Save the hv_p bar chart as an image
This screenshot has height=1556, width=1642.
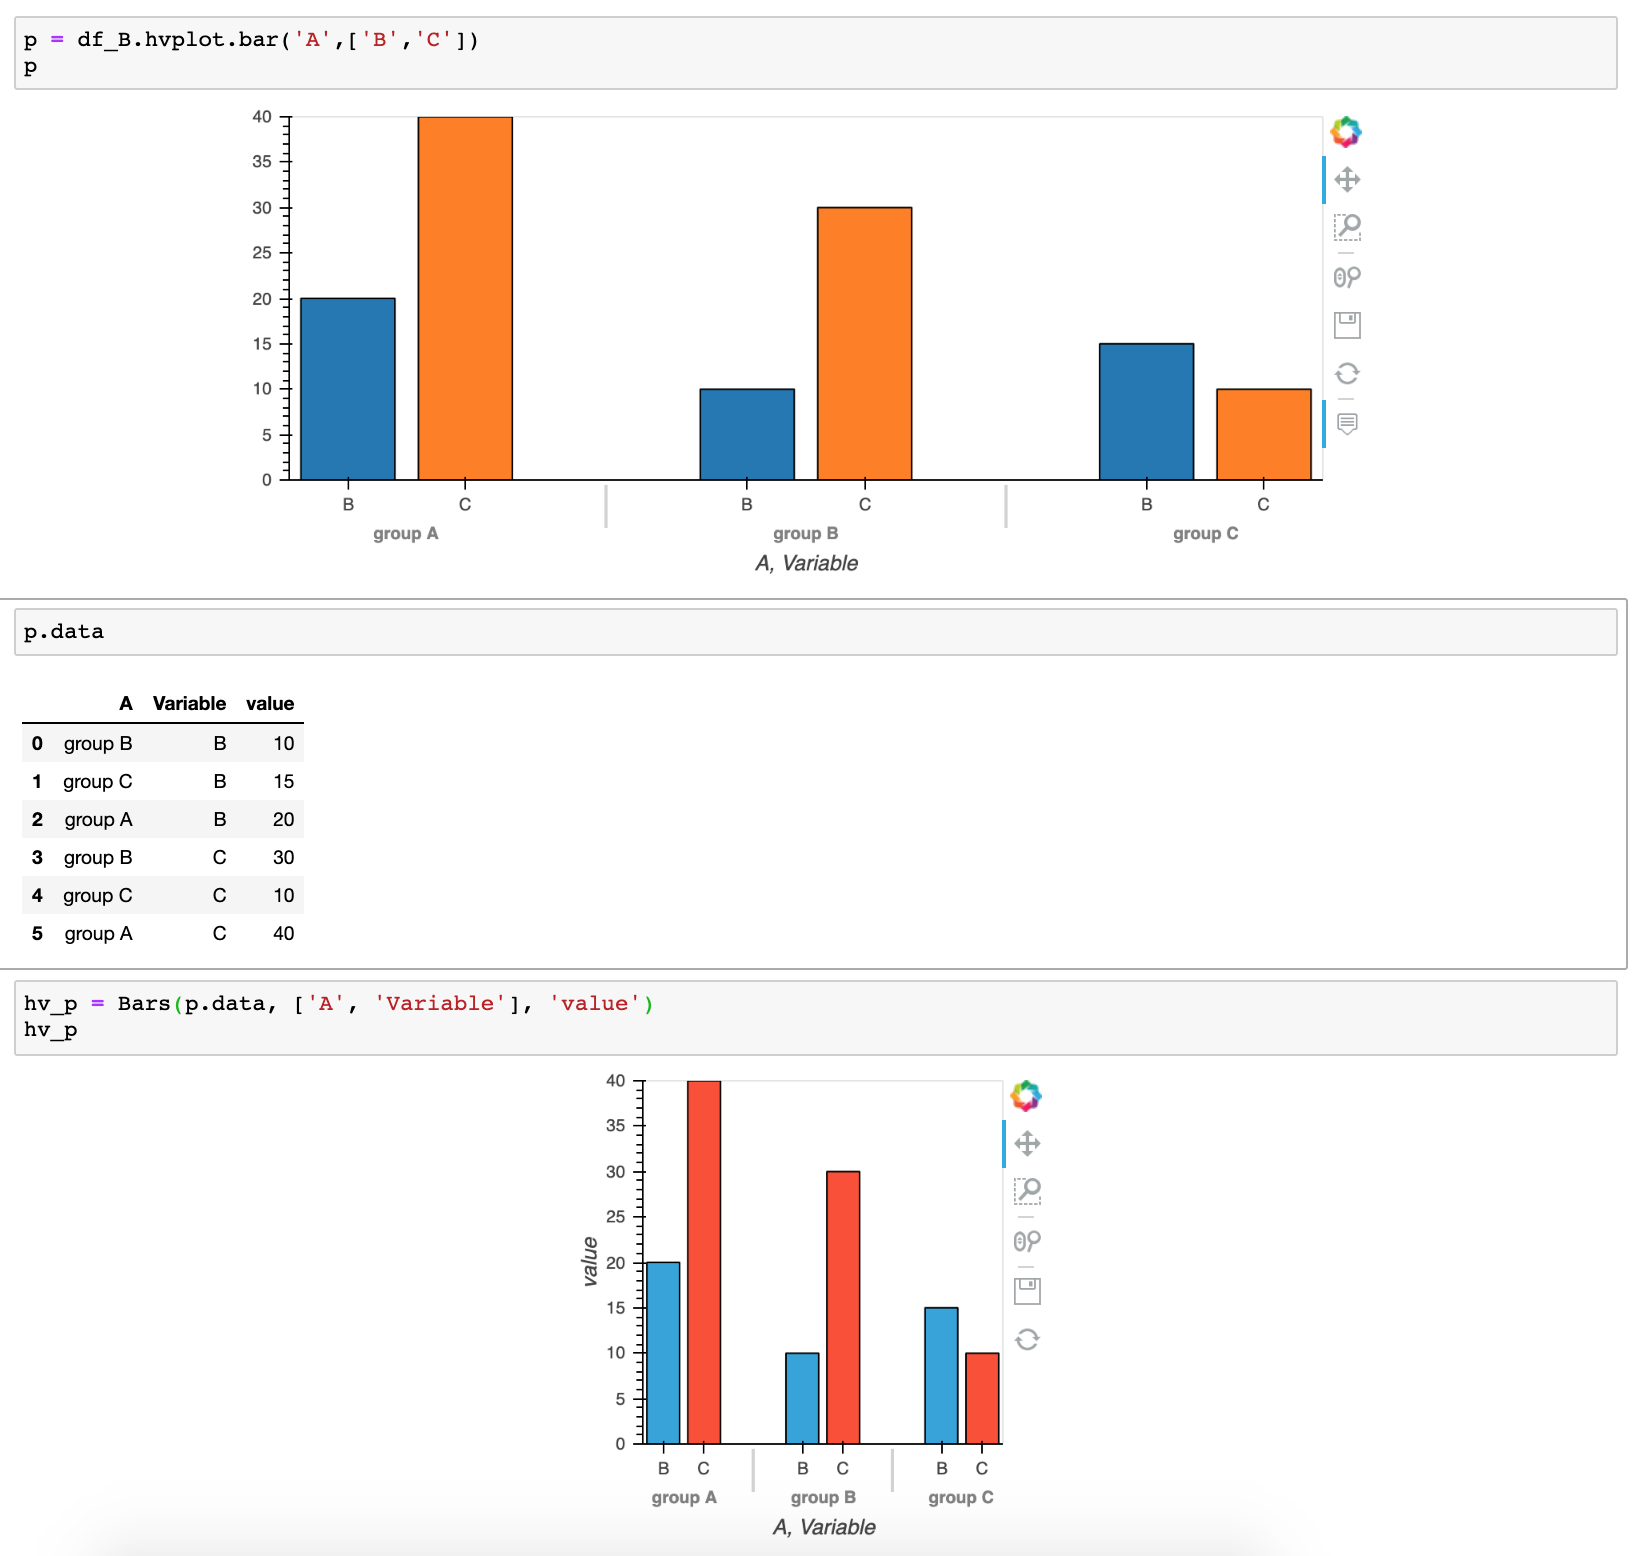click(x=1027, y=1290)
